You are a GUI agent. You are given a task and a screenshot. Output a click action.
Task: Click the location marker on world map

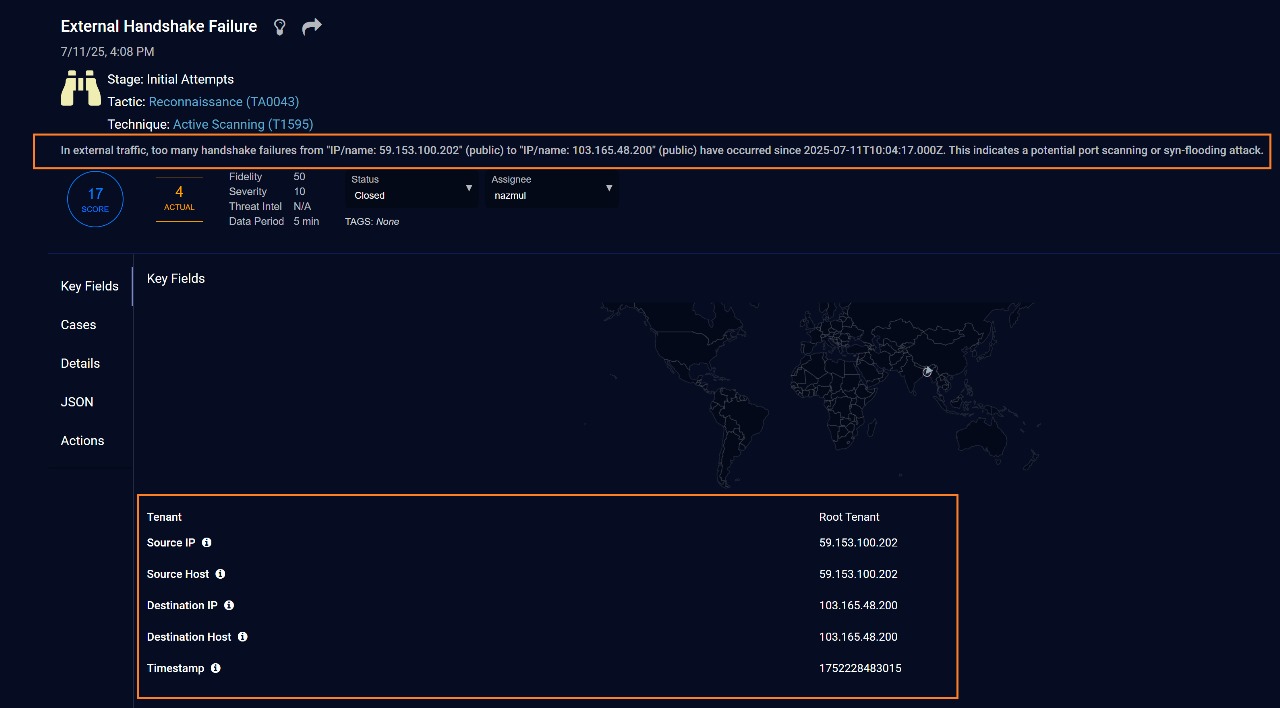point(927,371)
